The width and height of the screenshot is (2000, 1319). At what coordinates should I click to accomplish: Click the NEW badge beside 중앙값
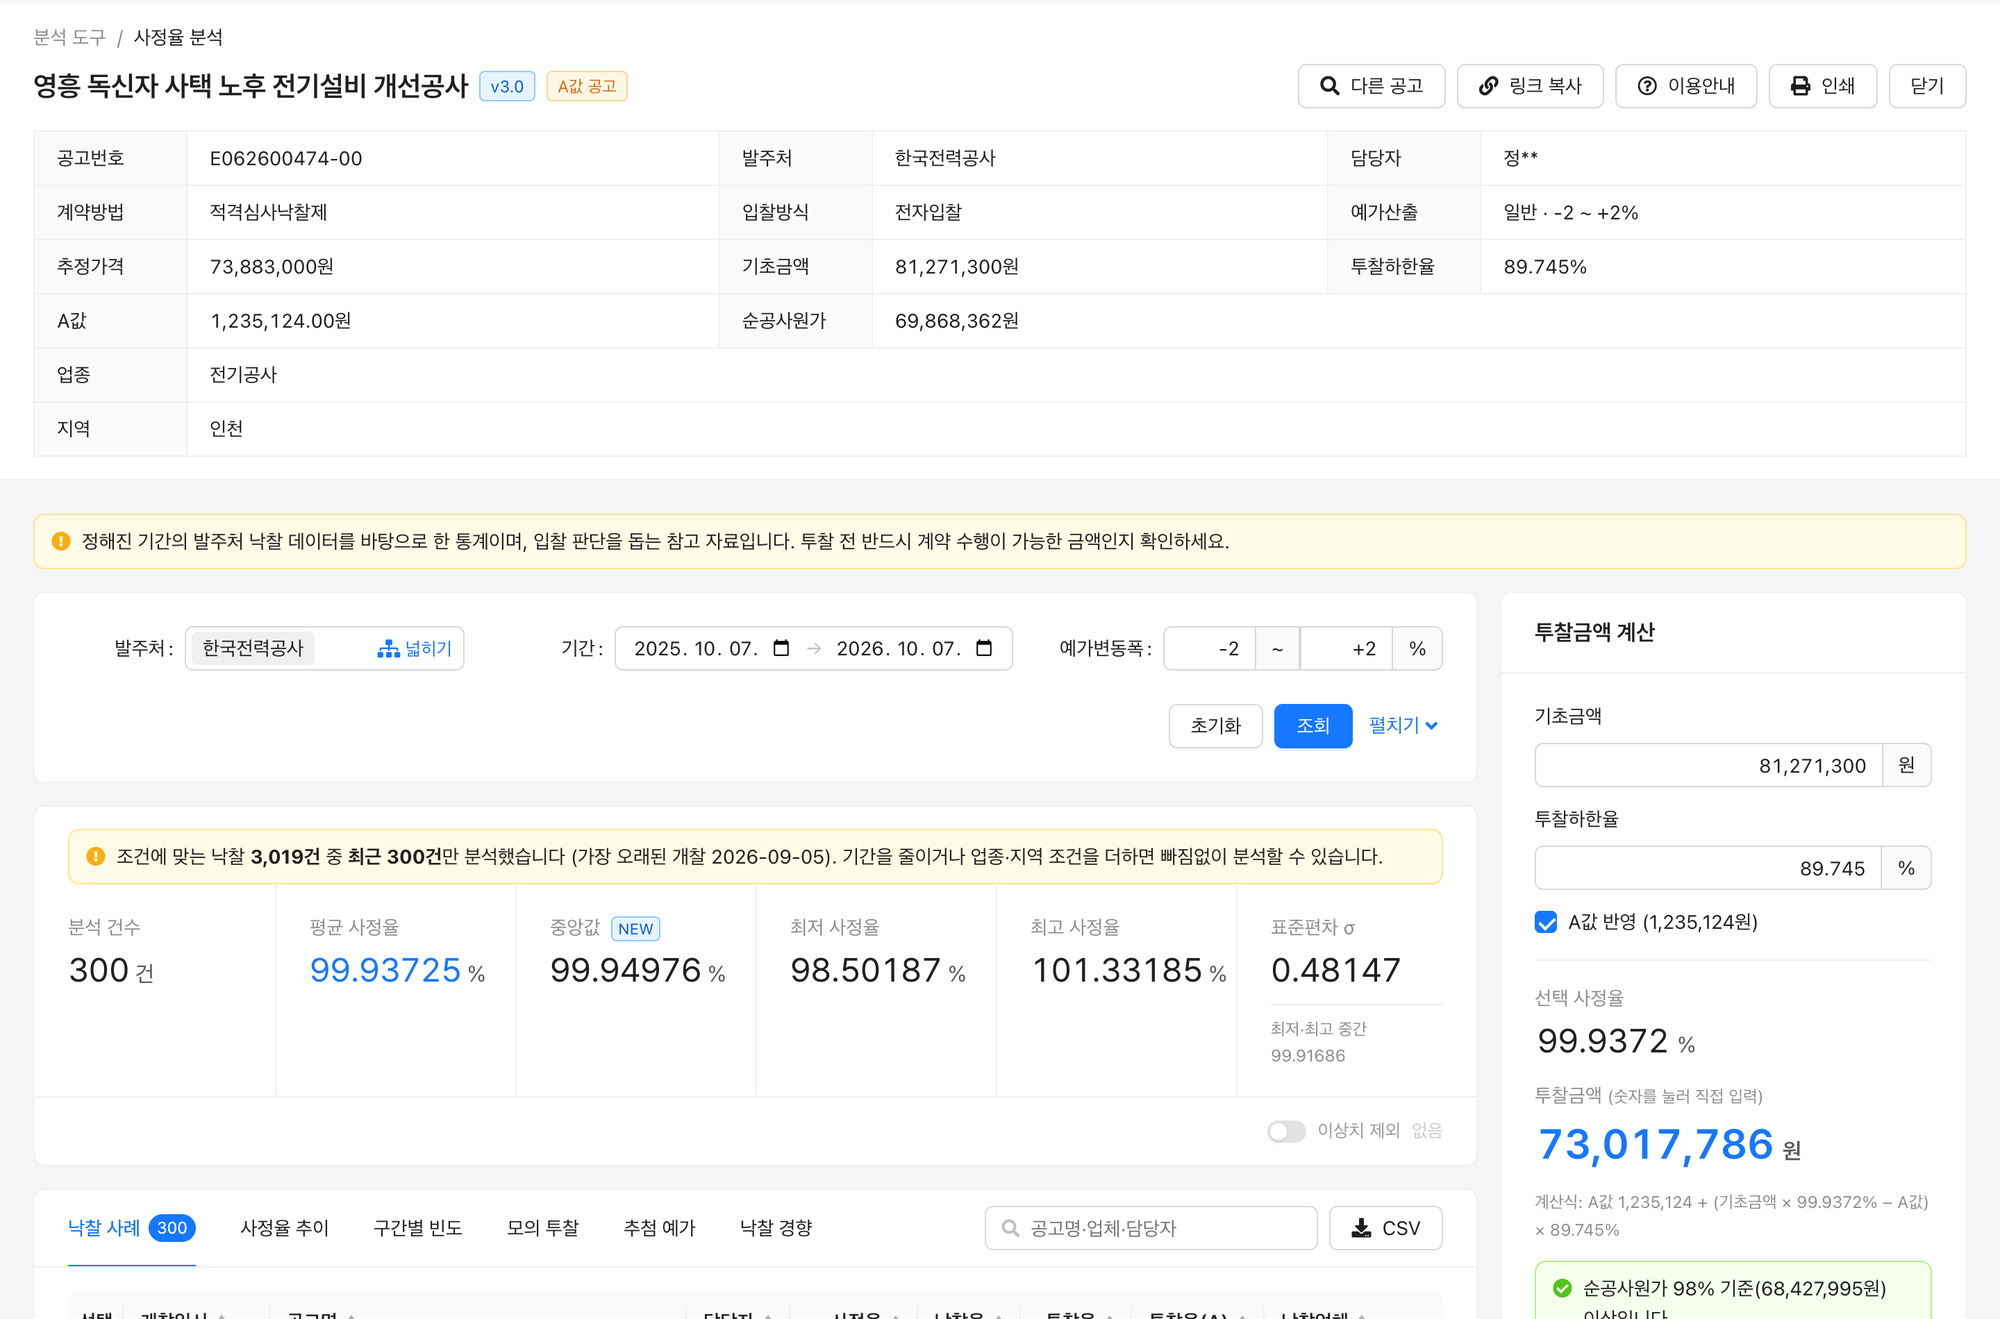coord(635,929)
